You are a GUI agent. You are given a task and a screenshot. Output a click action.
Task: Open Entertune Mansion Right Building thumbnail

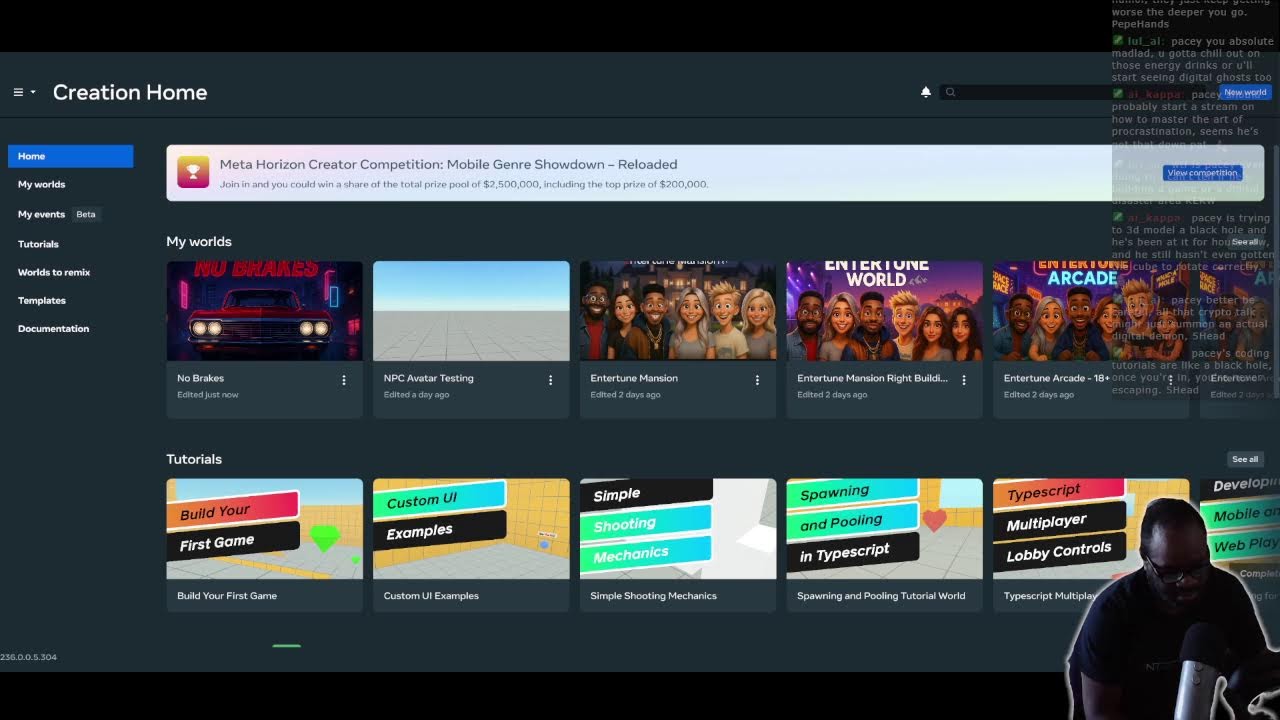click(884, 311)
